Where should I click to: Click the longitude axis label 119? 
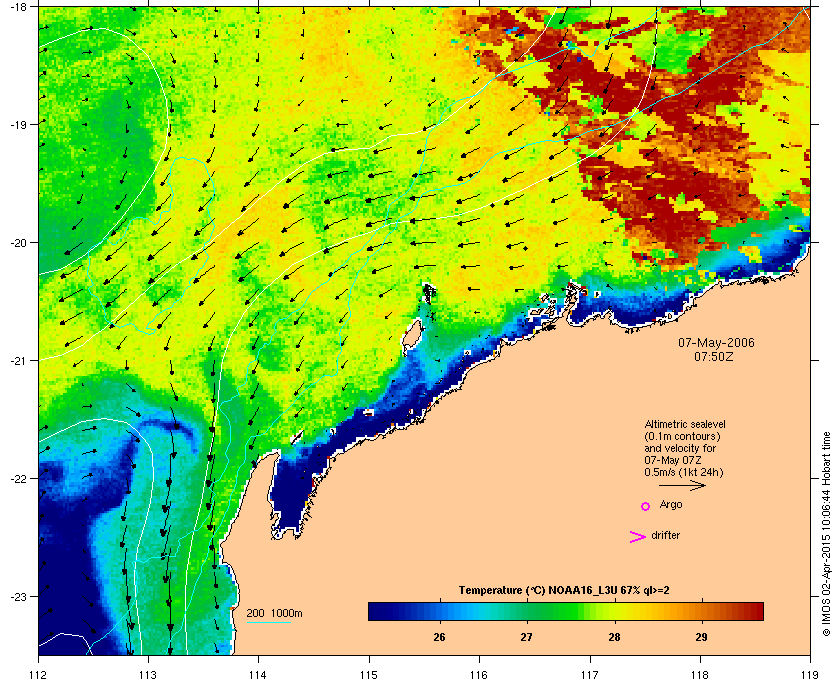[810, 675]
